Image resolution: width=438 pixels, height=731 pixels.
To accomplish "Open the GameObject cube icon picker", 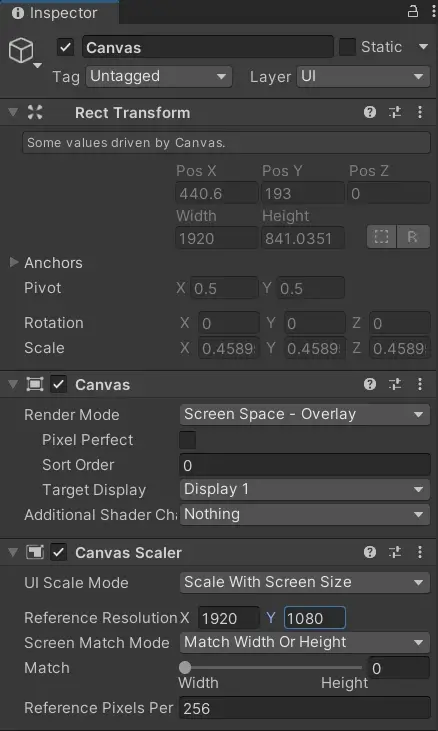I will (x=24, y=52).
